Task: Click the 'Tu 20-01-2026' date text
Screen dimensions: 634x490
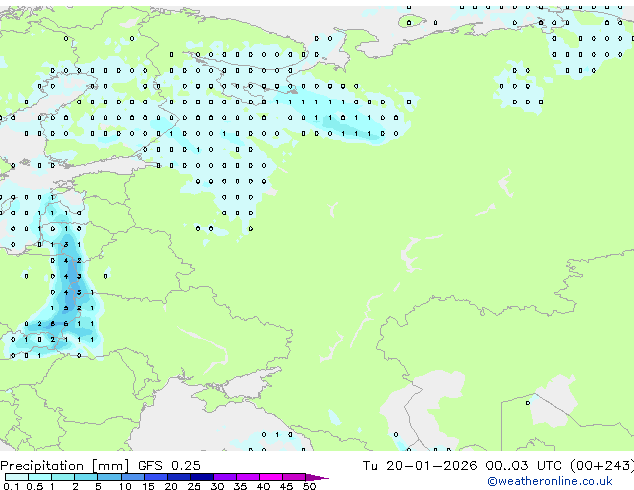Action: [x=420, y=466]
